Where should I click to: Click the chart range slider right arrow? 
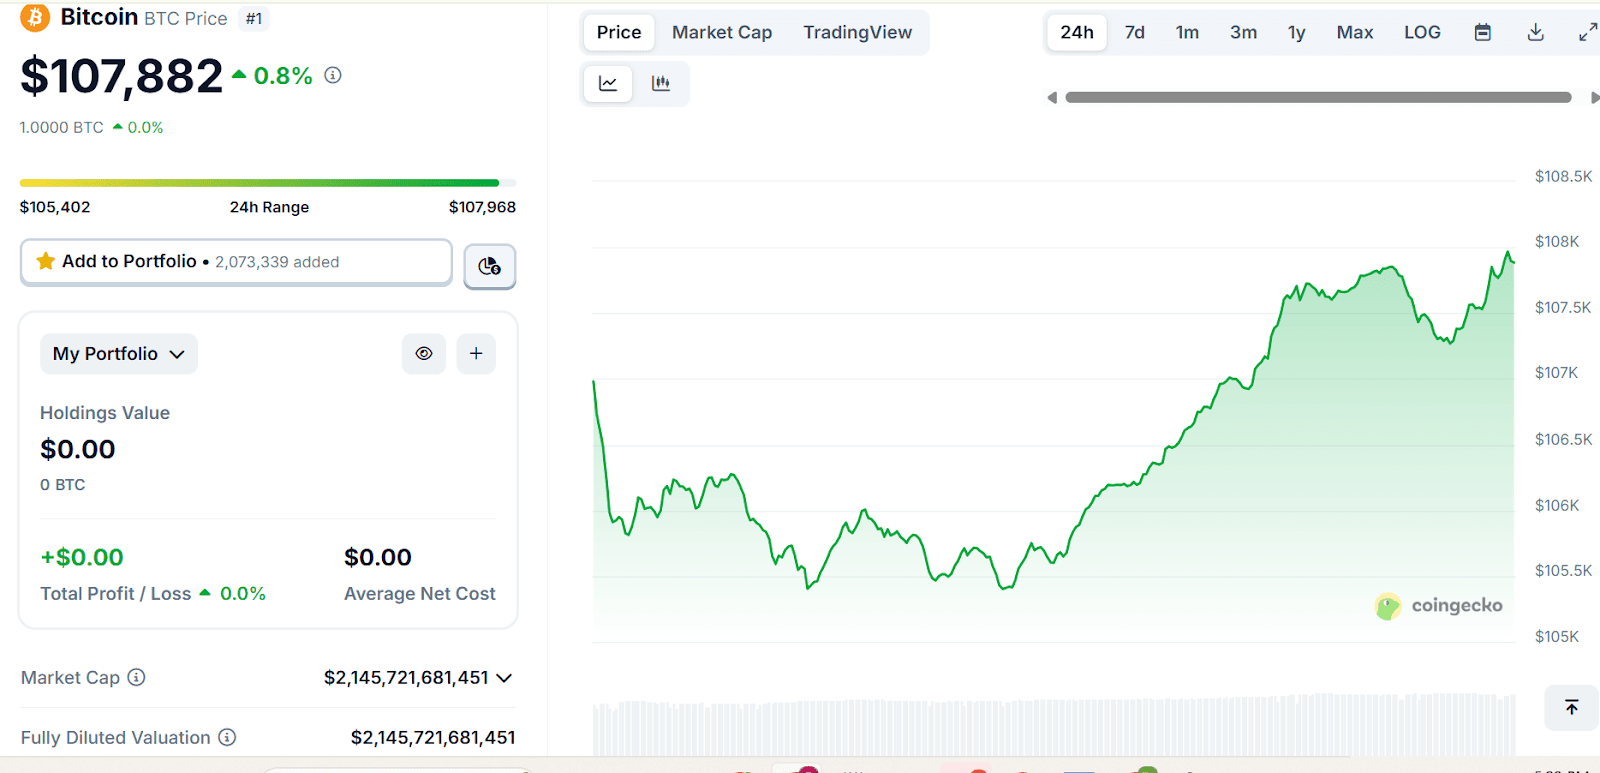point(1594,97)
